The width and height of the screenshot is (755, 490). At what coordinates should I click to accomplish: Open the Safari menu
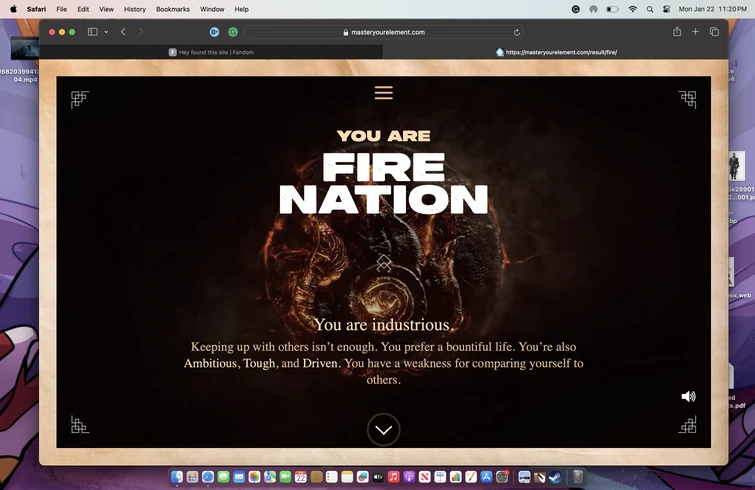[x=36, y=9]
